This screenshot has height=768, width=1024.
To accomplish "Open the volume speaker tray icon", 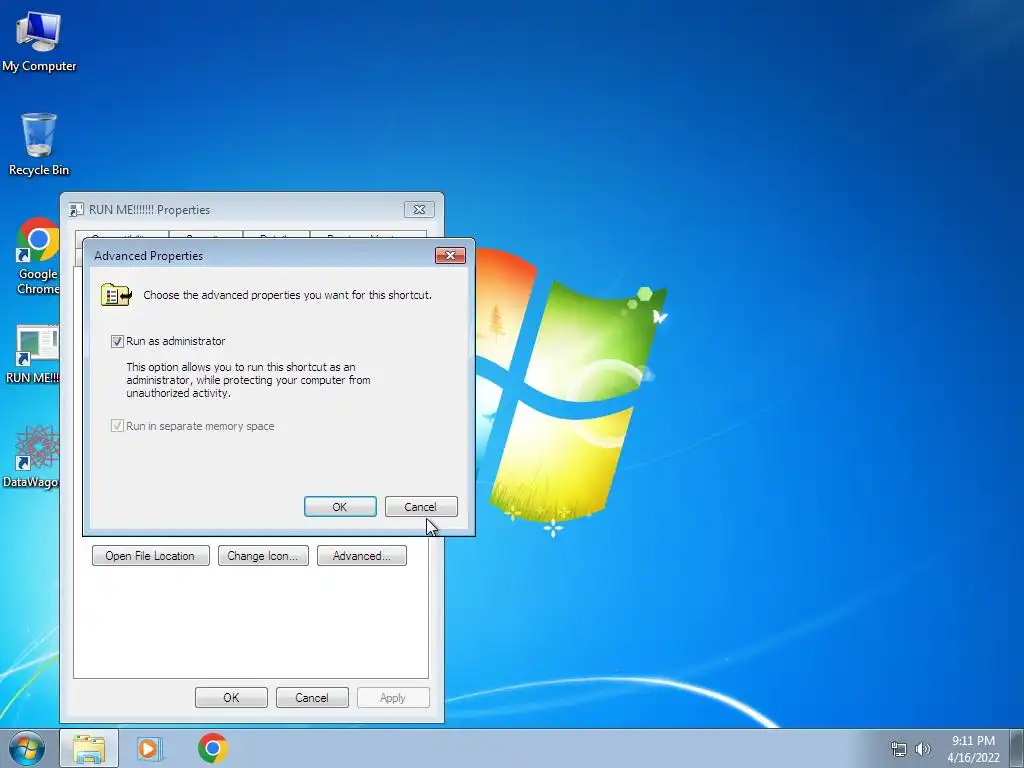I will click(x=923, y=749).
